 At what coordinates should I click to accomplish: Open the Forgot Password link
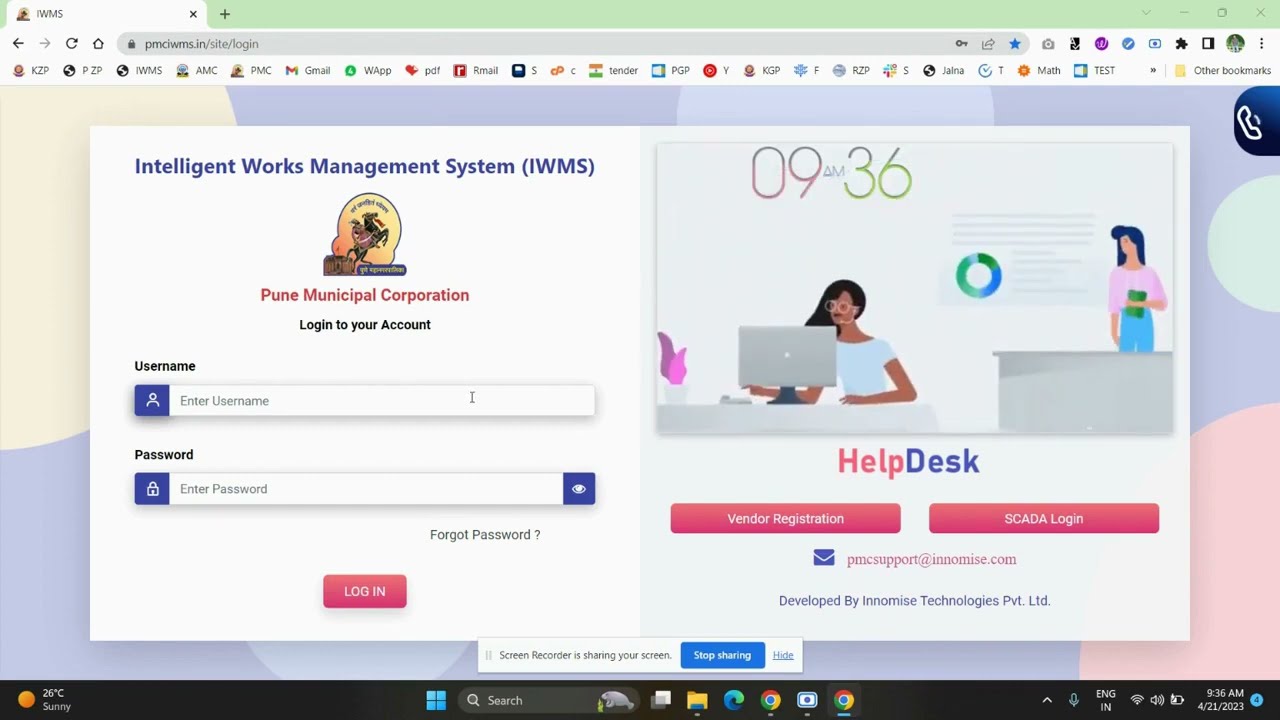(485, 535)
